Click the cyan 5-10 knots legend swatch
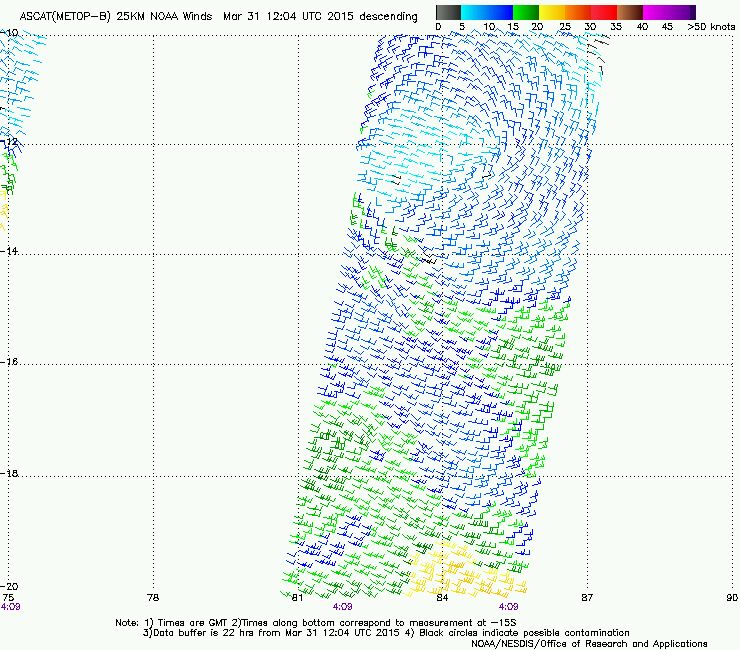This screenshot has width=740, height=650. click(x=473, y=12)
